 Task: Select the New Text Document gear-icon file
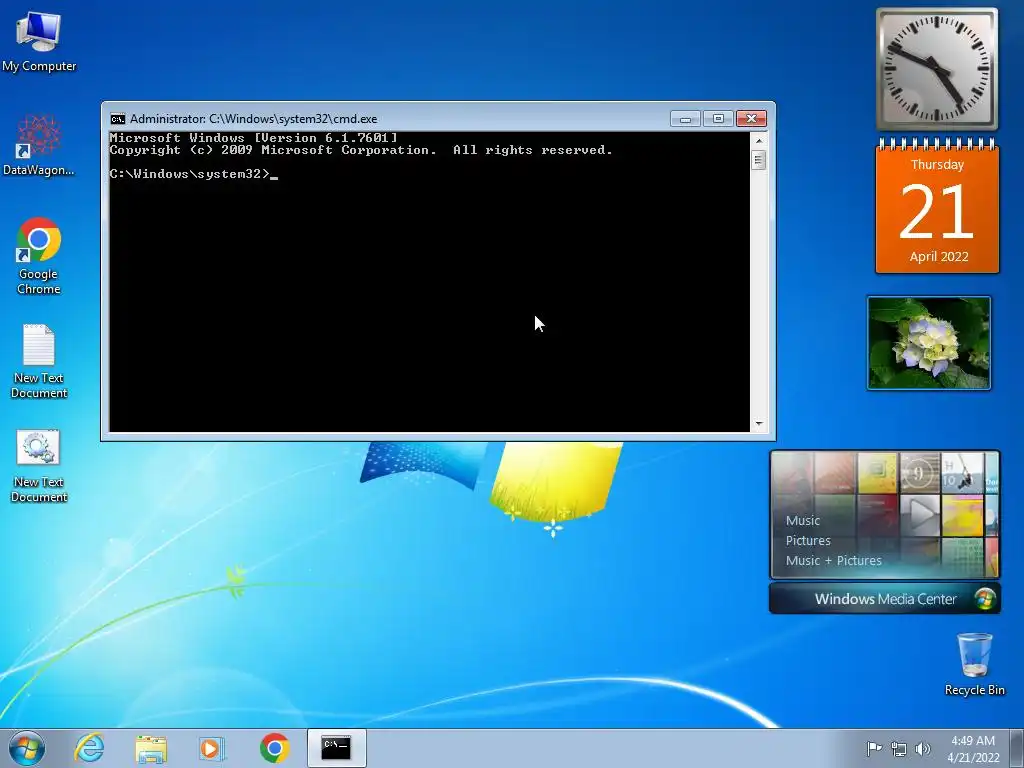(39, 465)
